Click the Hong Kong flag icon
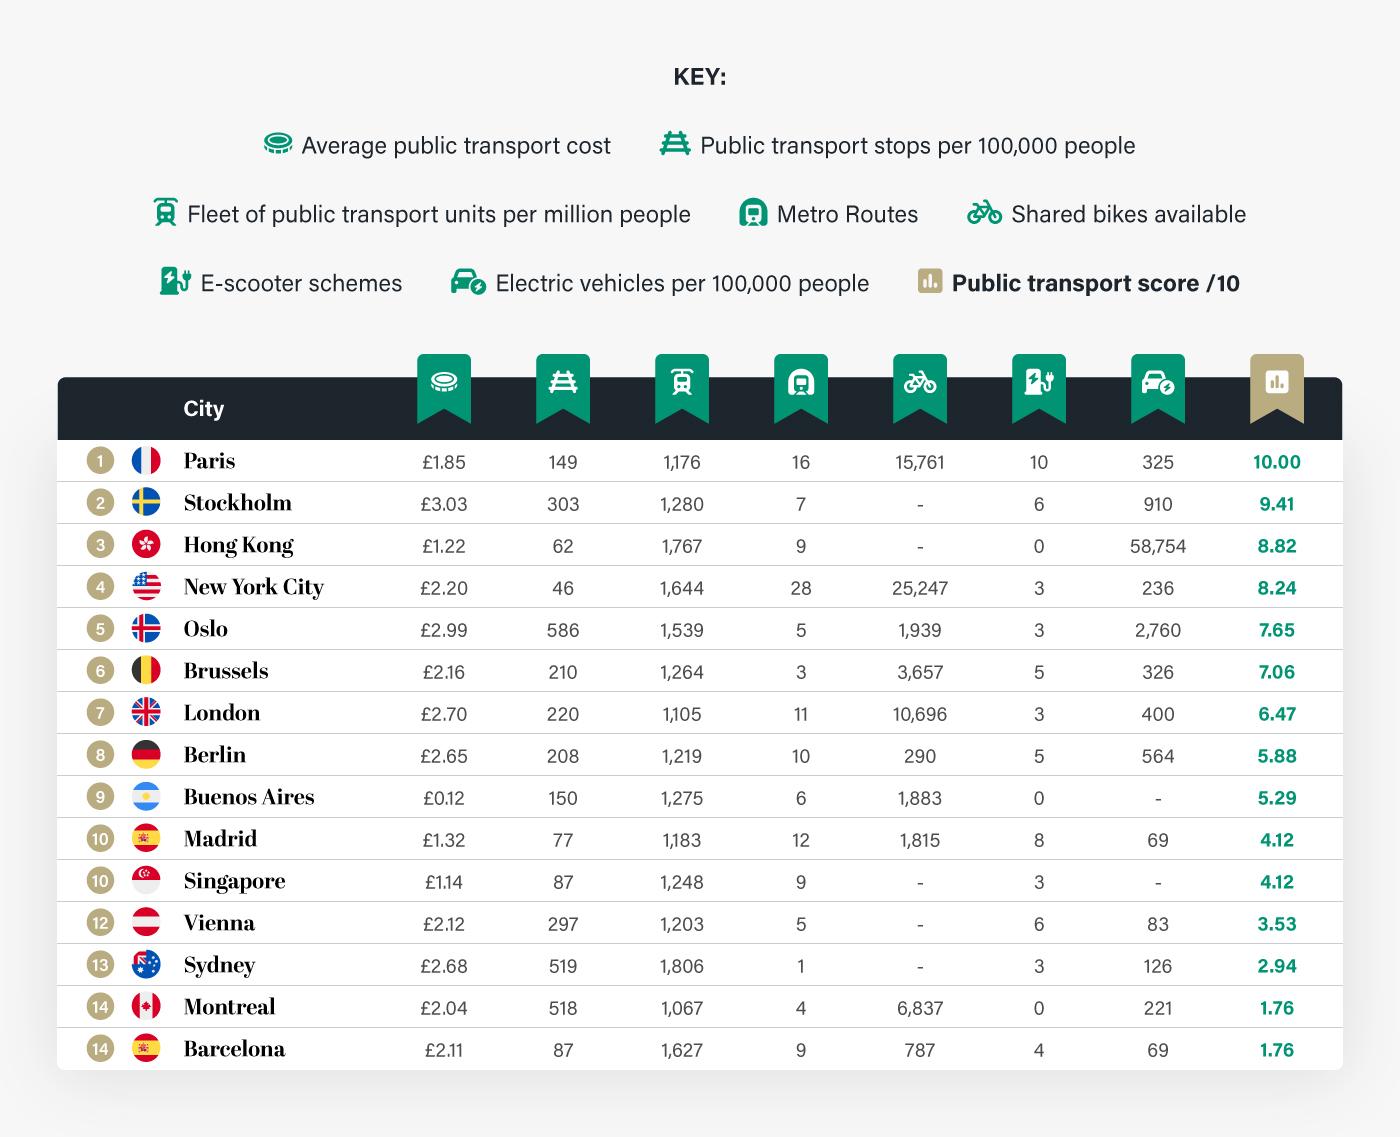 (146, 545)
